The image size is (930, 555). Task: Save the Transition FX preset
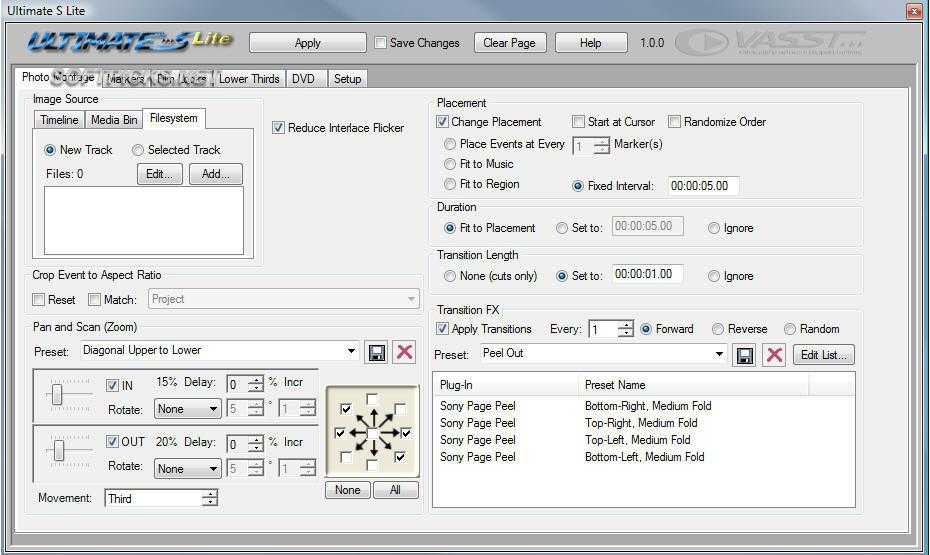[746, 355]
